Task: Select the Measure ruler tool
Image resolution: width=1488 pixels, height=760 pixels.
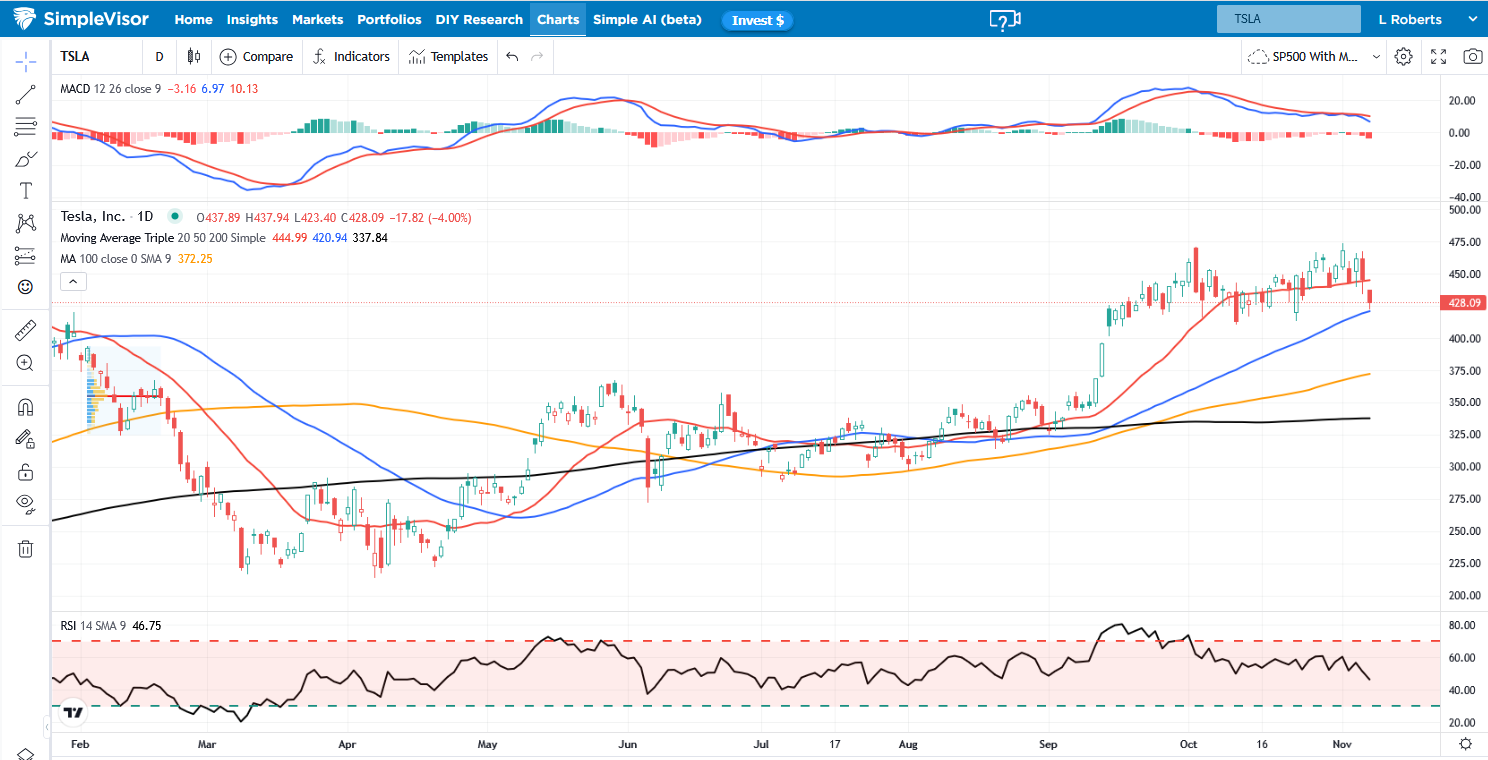Action: (x=27, y=330)
